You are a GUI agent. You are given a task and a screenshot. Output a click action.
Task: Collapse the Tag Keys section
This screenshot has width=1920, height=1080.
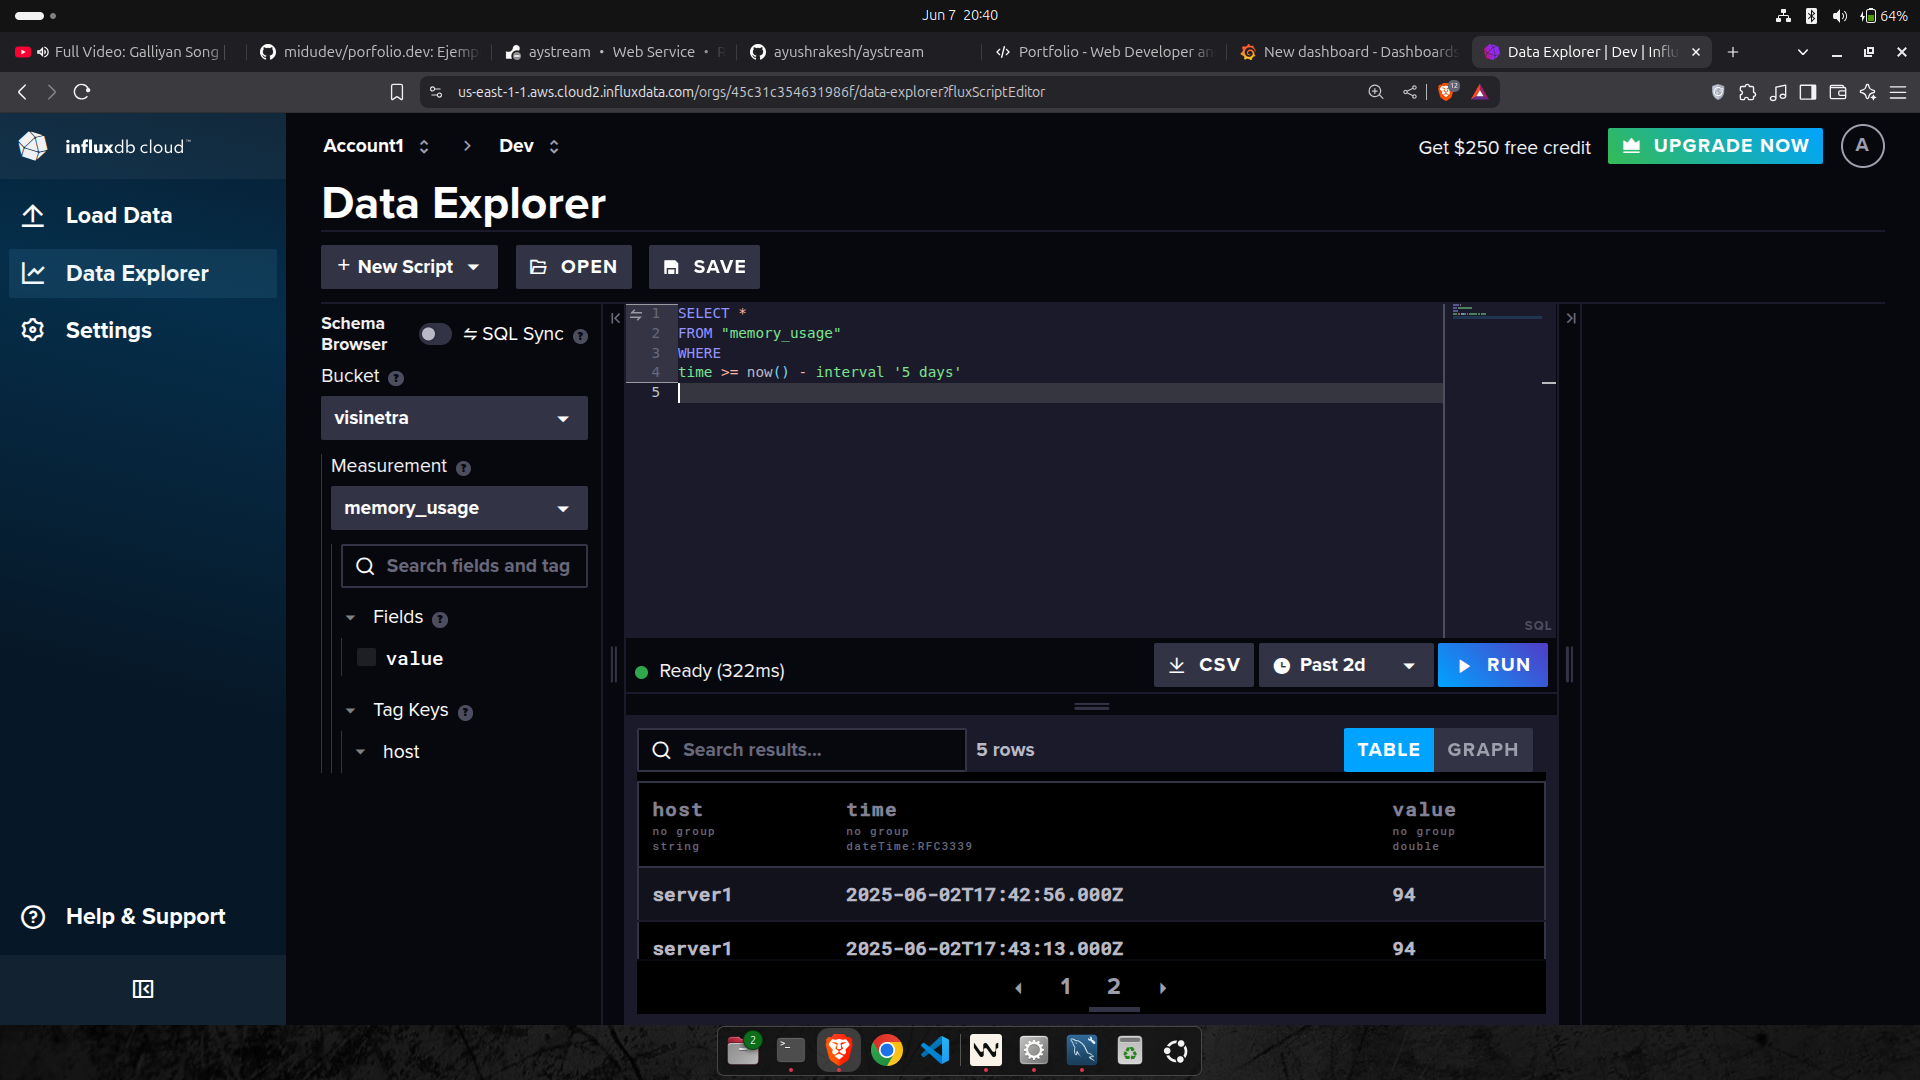pyautogui.click(x=350, y=711)
